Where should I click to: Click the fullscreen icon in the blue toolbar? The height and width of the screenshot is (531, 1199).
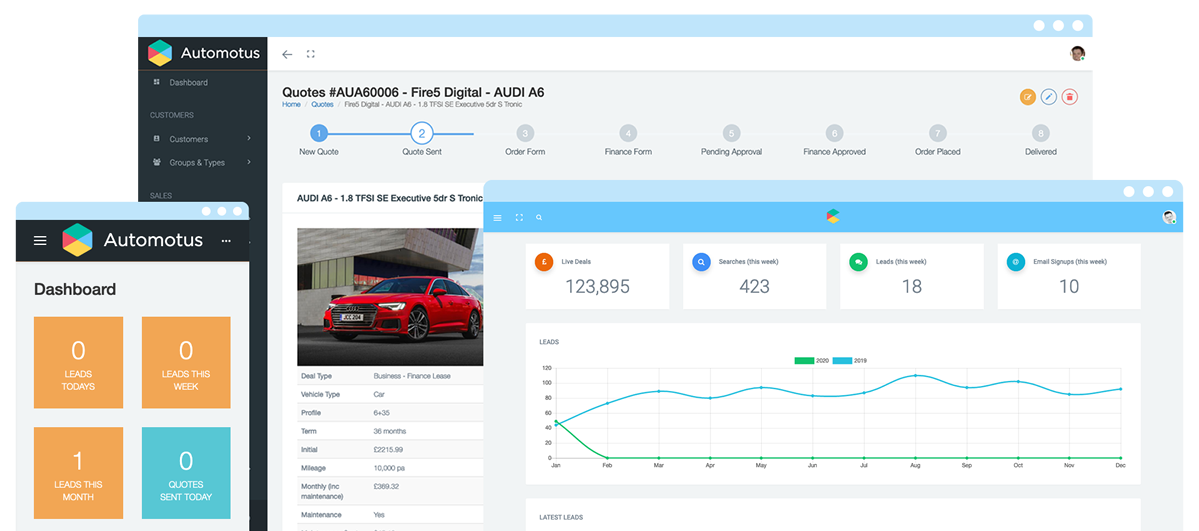[519, 217]
